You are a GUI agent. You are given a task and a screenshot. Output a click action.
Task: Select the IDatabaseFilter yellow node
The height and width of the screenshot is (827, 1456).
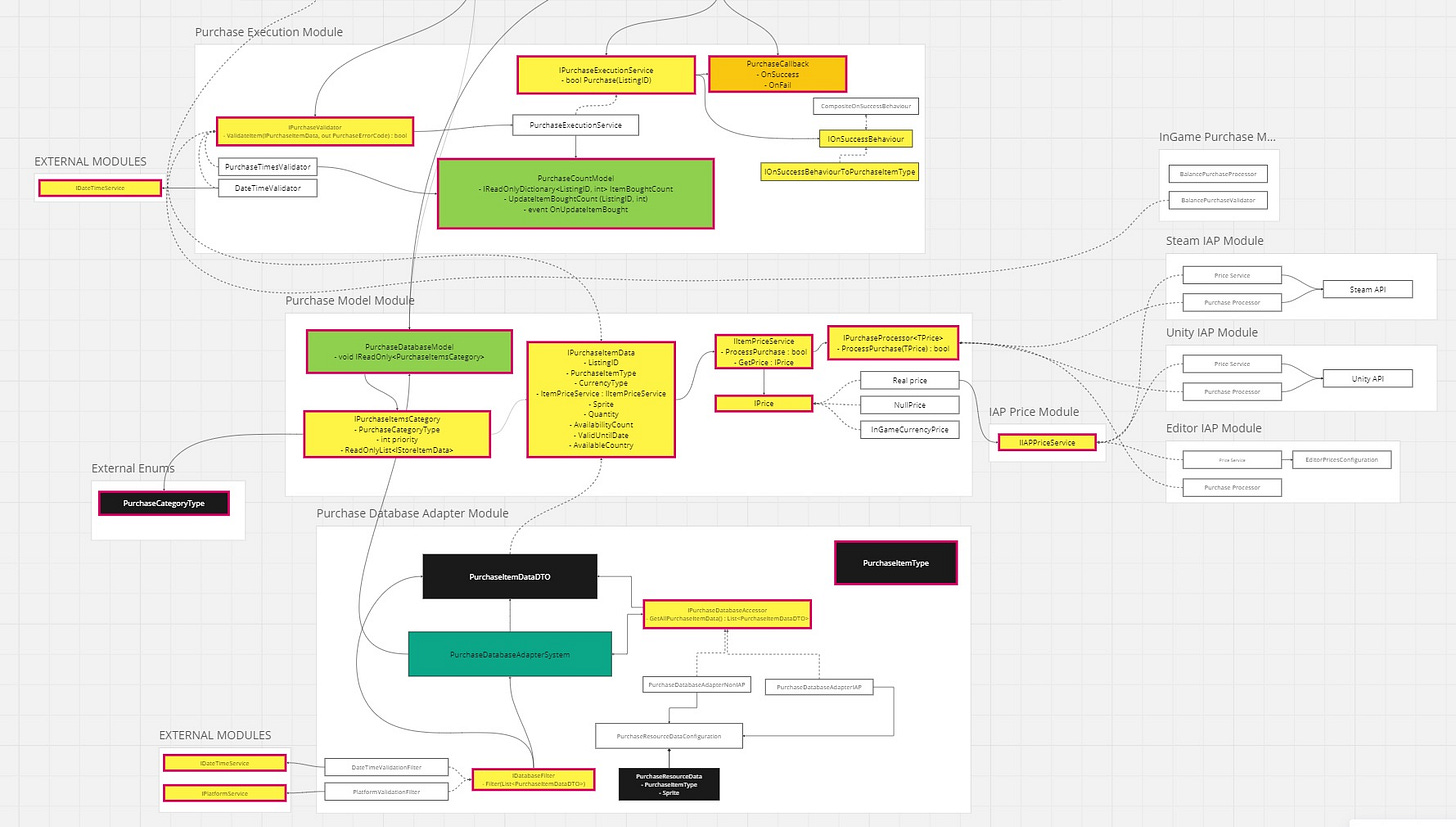534,780
